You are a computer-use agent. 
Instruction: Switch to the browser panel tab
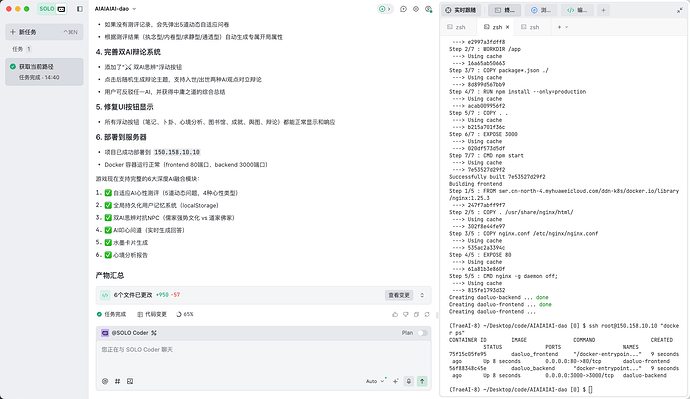pos(541,10)
